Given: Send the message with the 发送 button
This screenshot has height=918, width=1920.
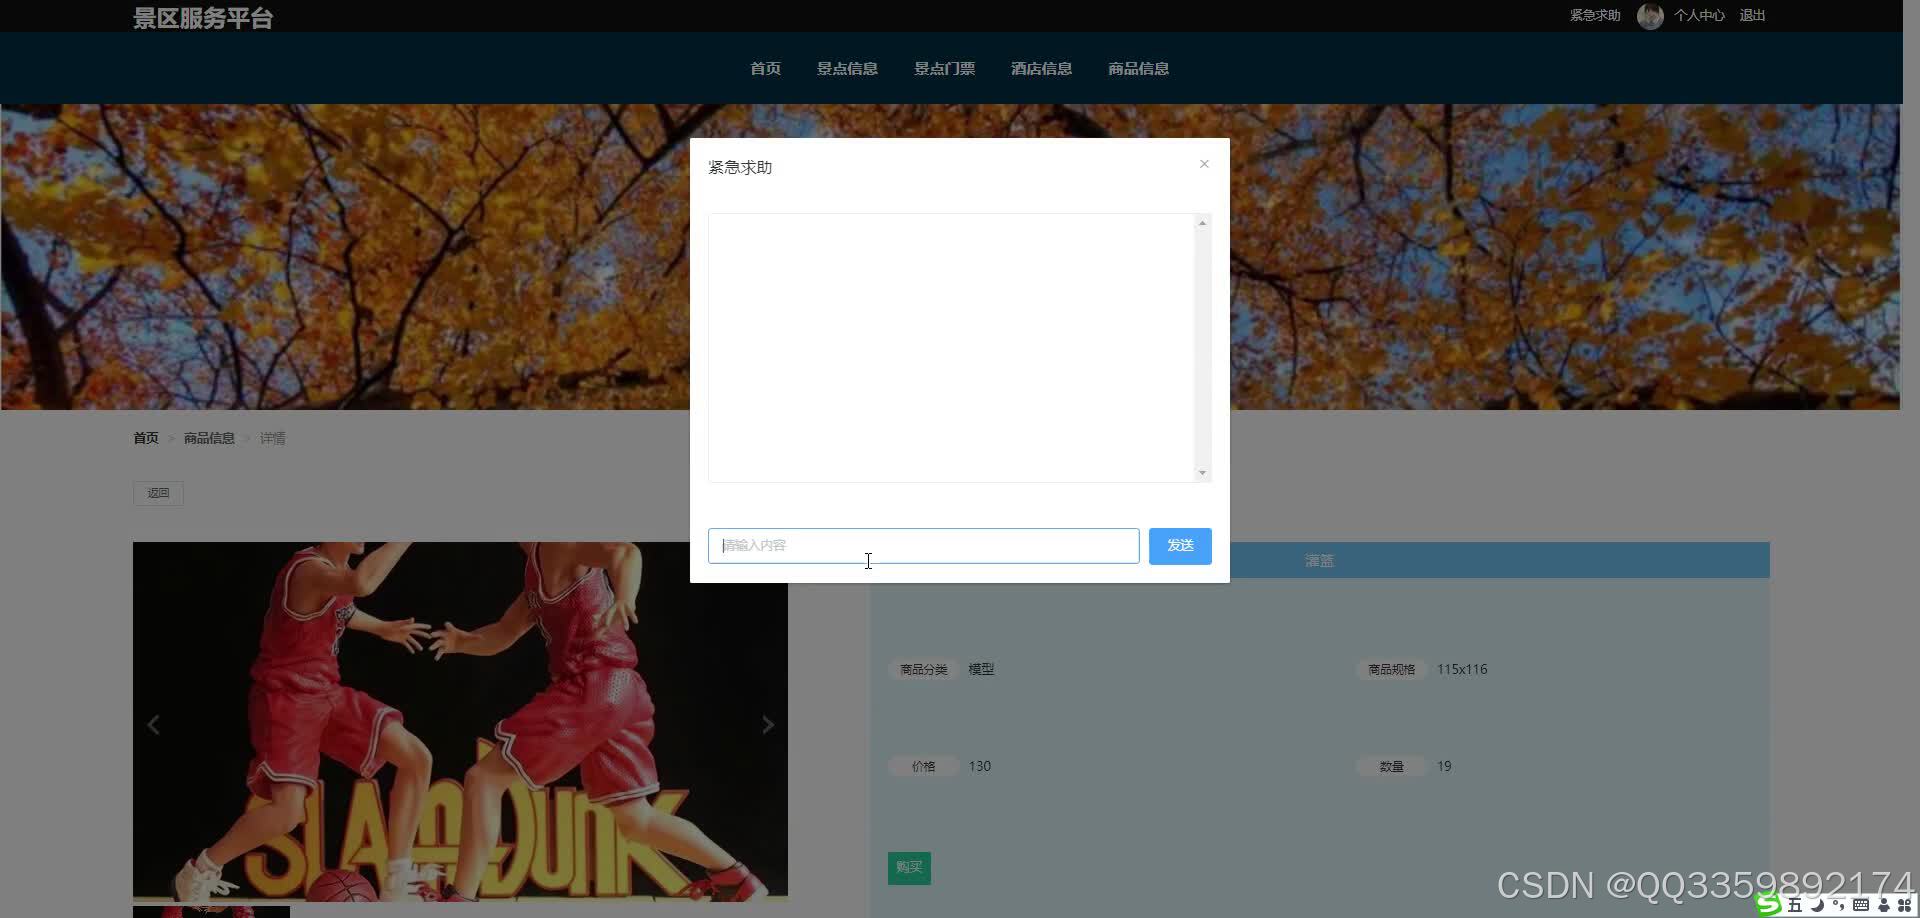Looking at the screenshot, I should pyautogui.click(x=1180, y=546).
